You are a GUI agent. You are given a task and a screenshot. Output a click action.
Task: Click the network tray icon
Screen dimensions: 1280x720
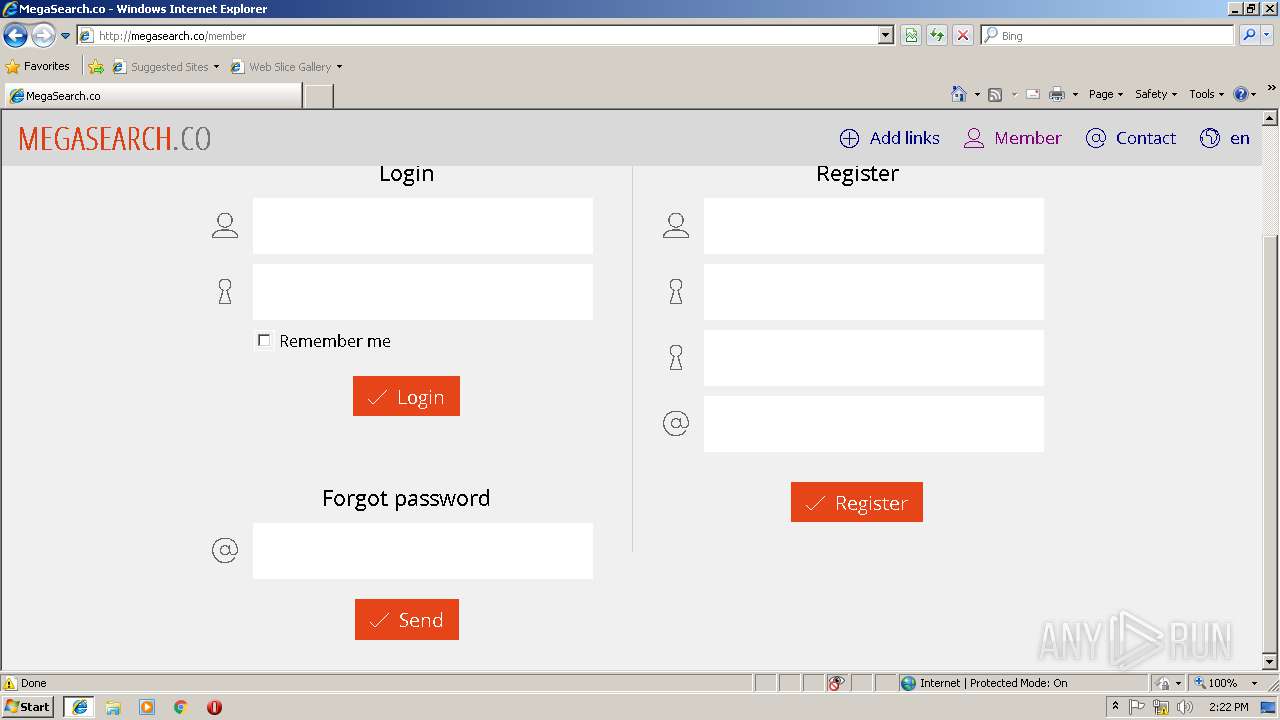coord(1161,707)
